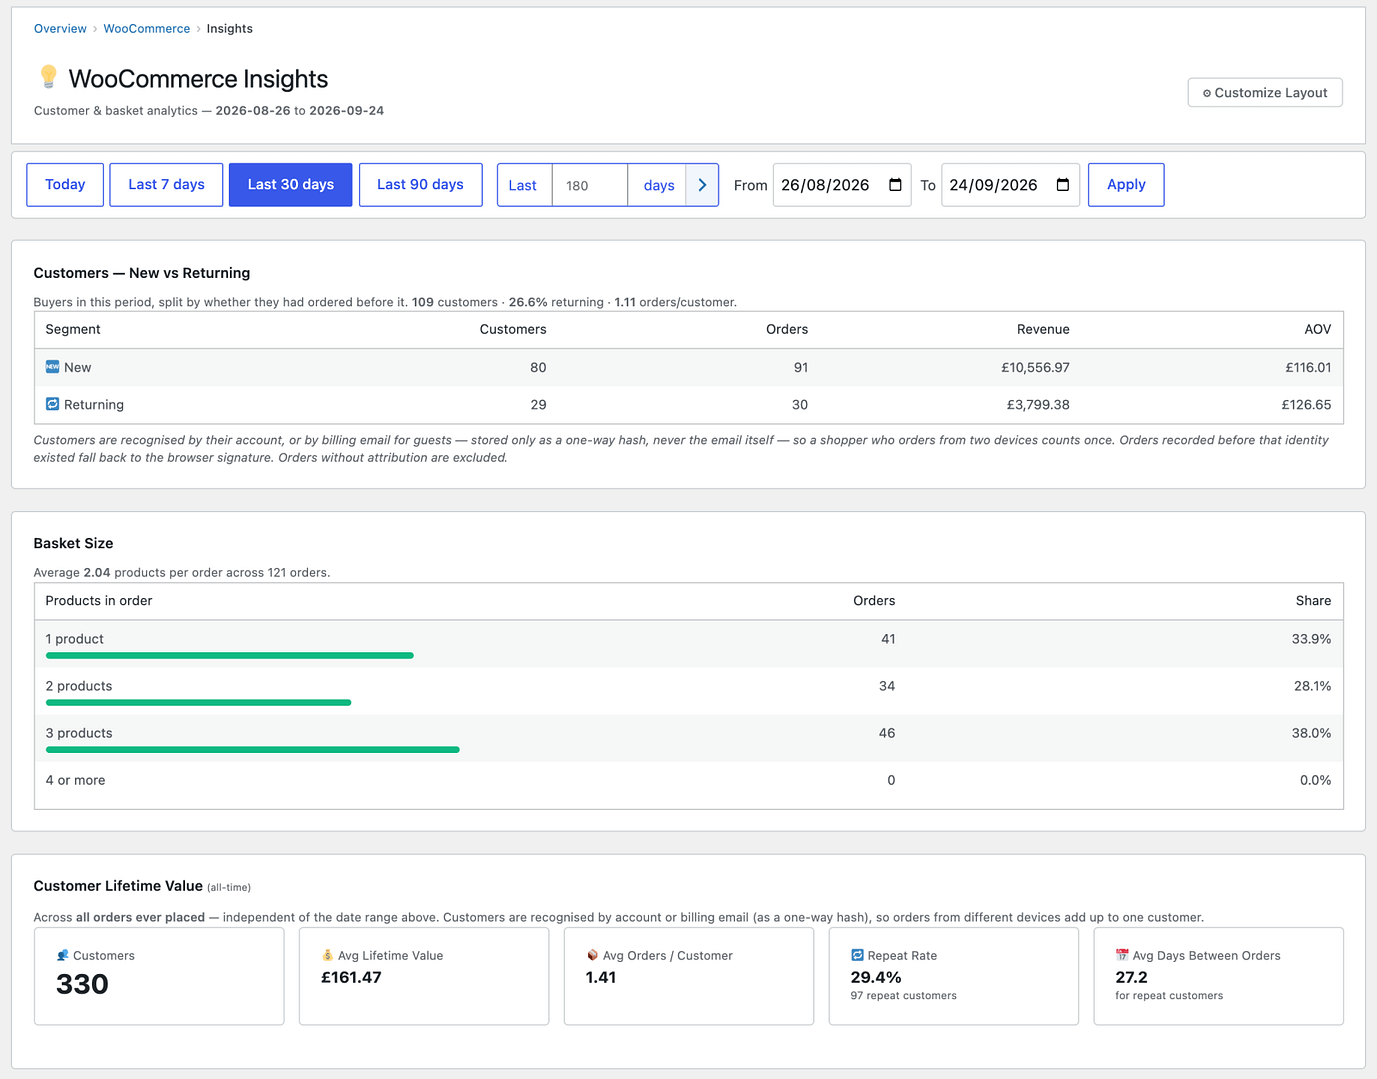
Task: Select the 38.0% share value
Action: (1311, 733)
